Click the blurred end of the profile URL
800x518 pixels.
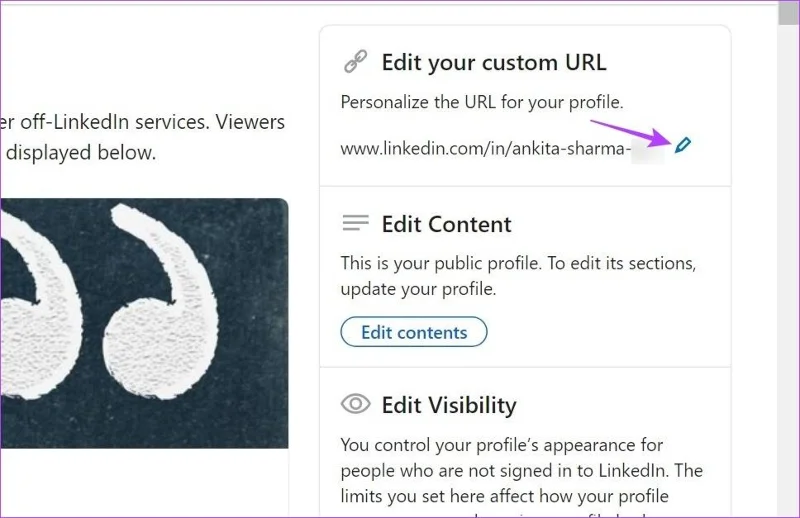[648, 150]
